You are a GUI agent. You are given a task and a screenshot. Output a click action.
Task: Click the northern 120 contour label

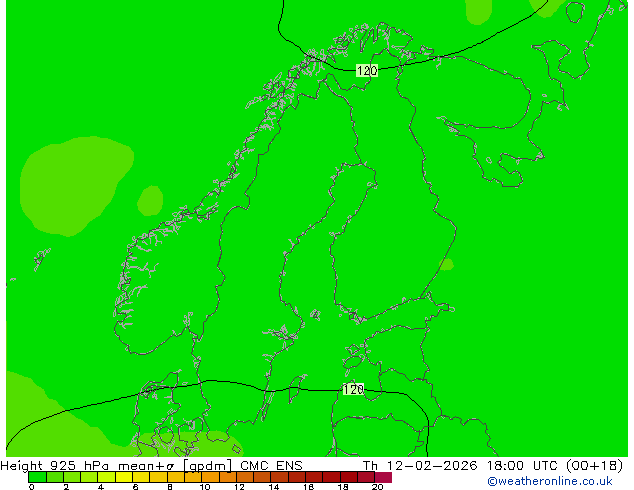click(367, 71)
